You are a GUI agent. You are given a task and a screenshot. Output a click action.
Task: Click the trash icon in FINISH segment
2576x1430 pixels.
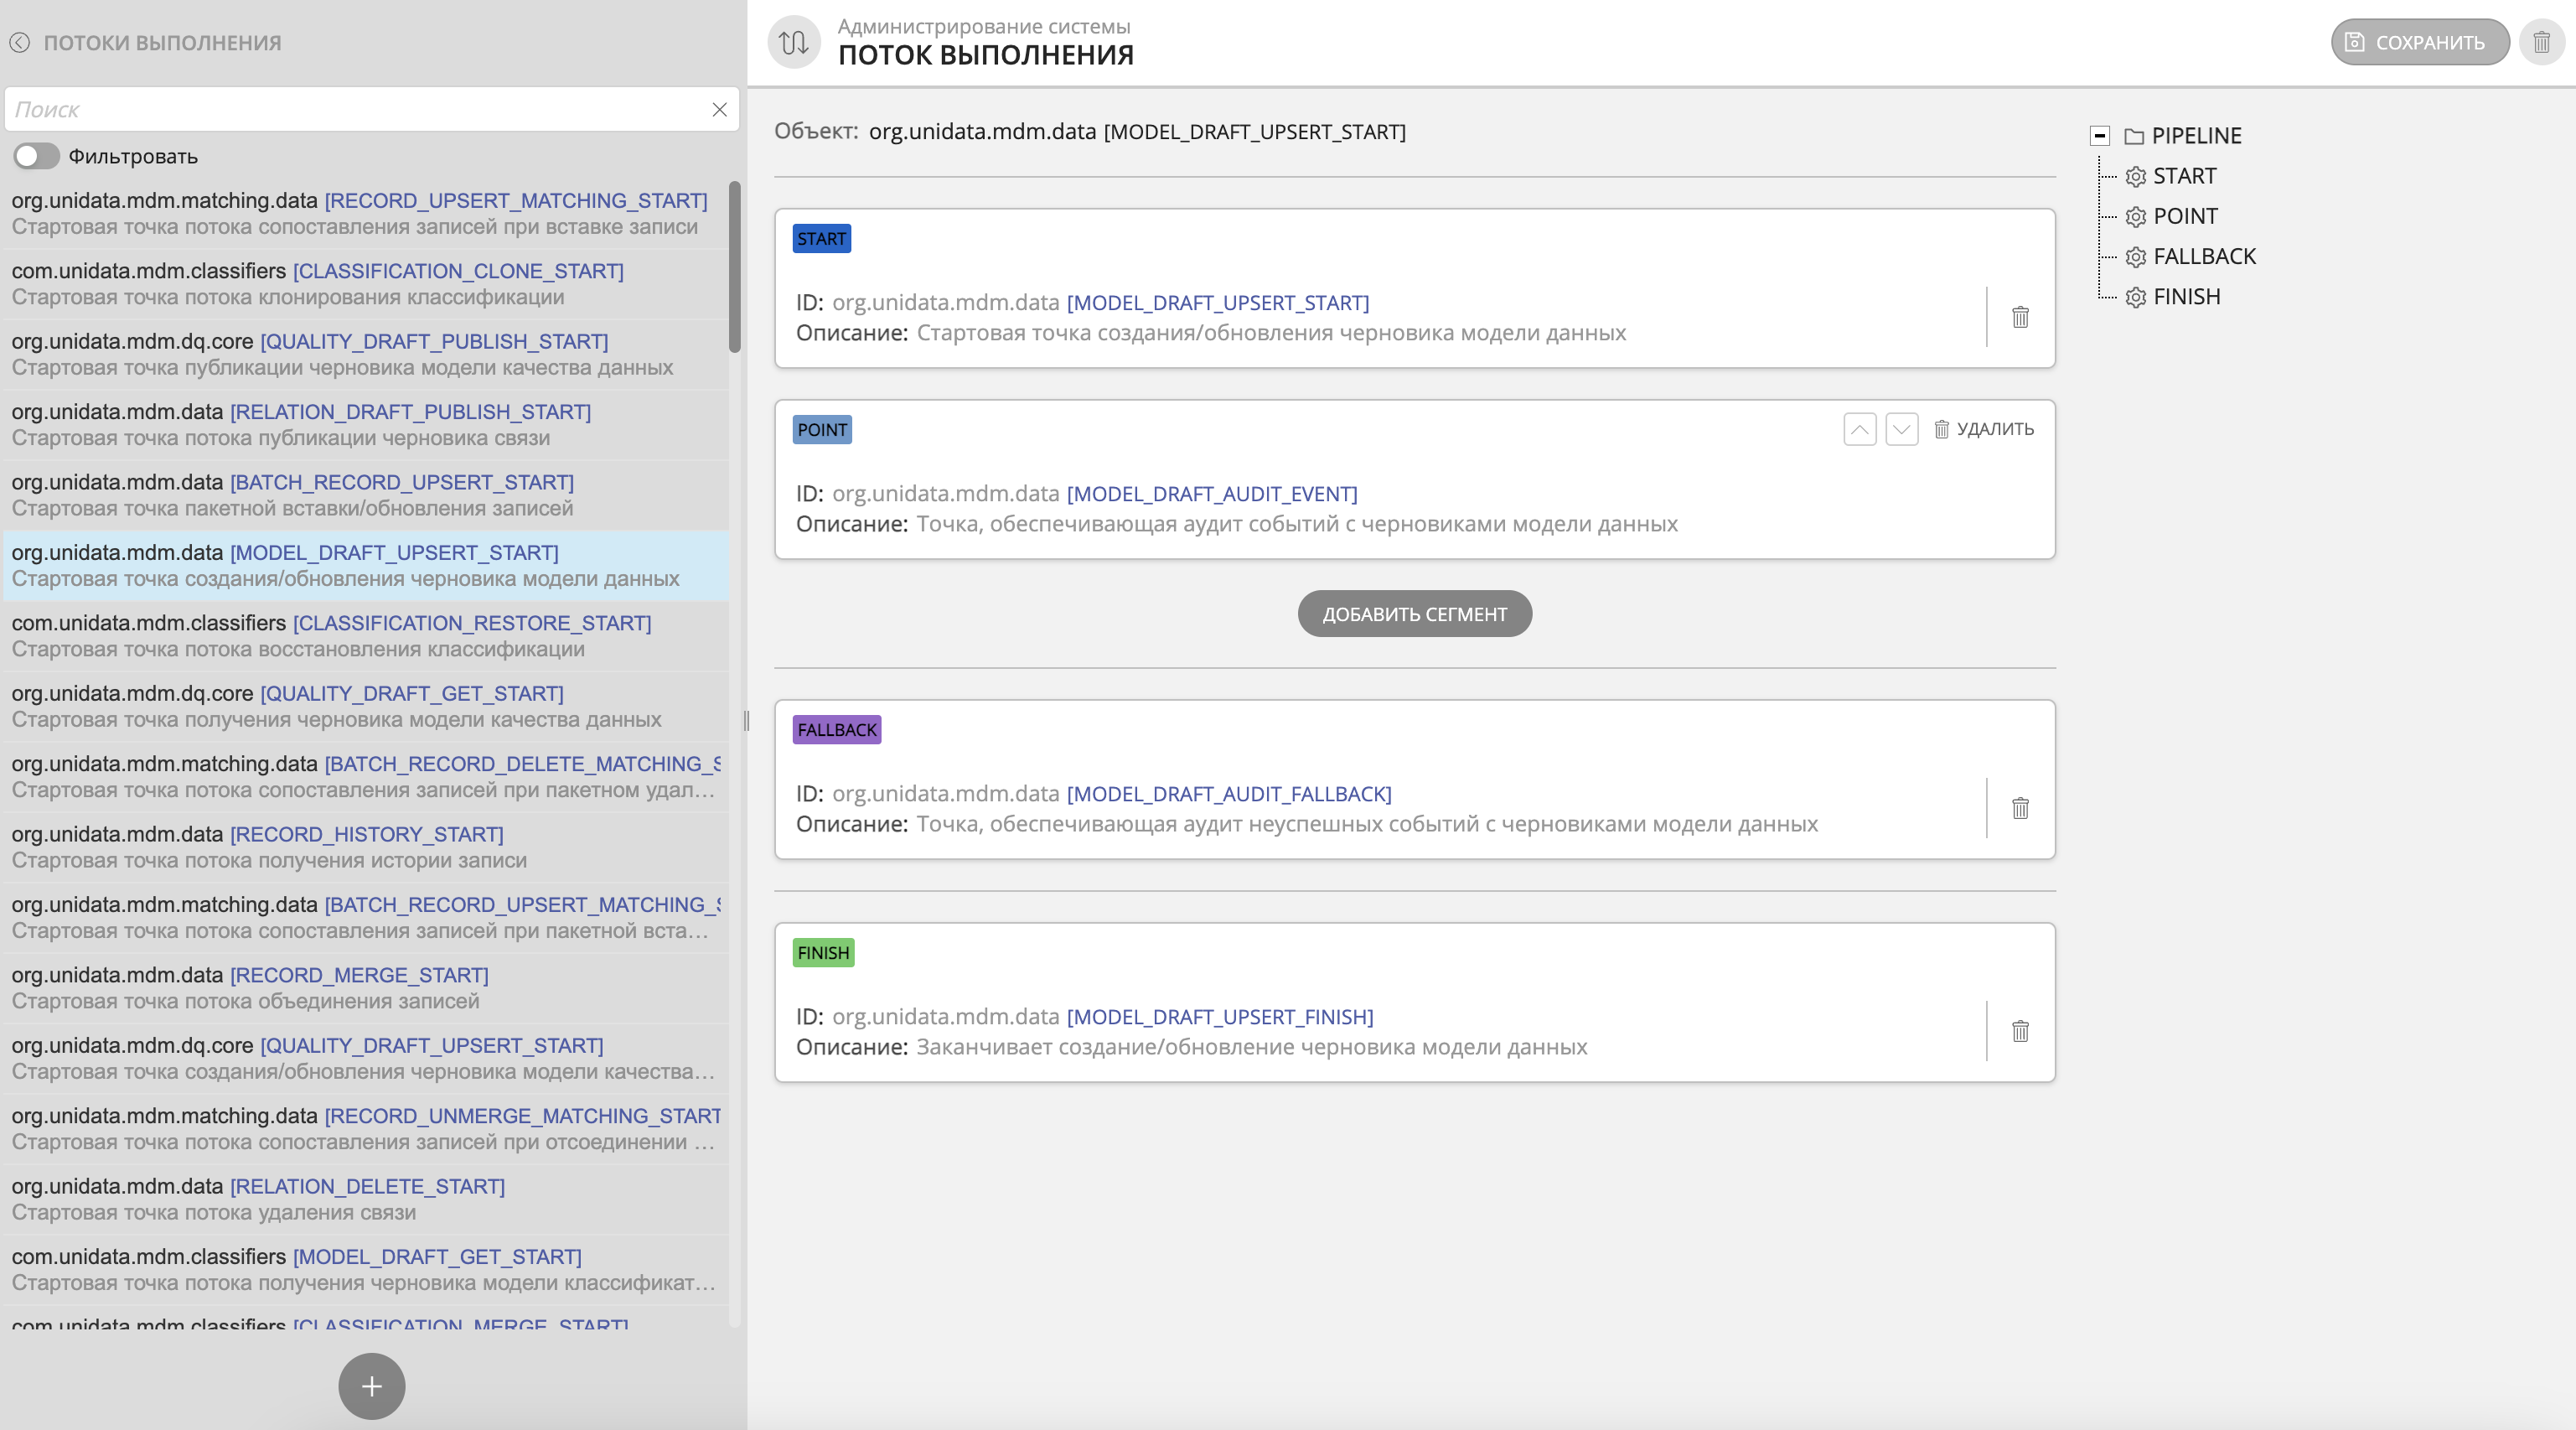pos(2020,1031)
